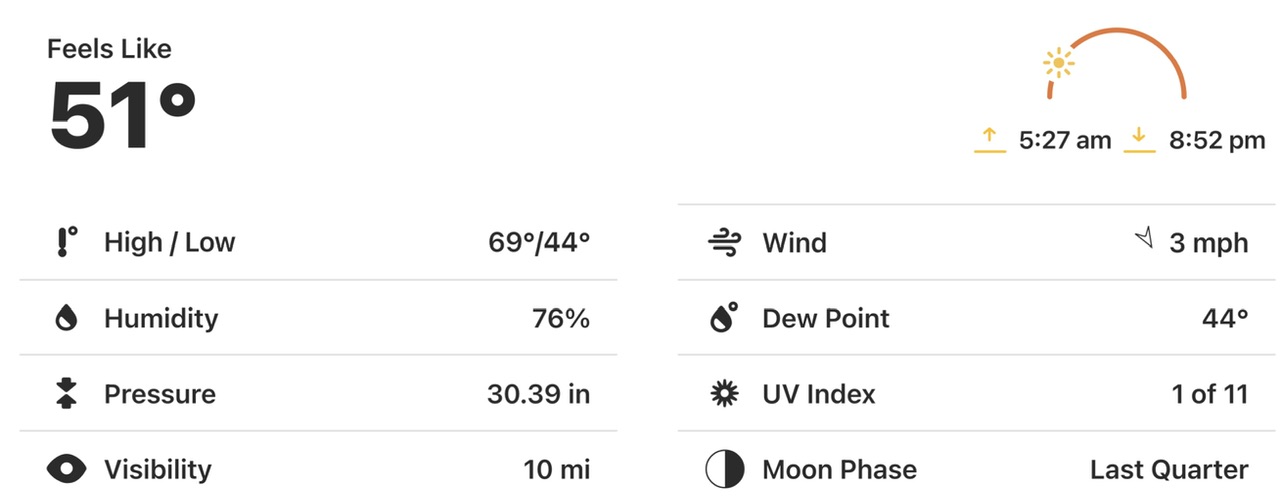Screen dimensions: 1280x500
Task: Click the dew point droplet icon
Action: [x=723, y=318]
